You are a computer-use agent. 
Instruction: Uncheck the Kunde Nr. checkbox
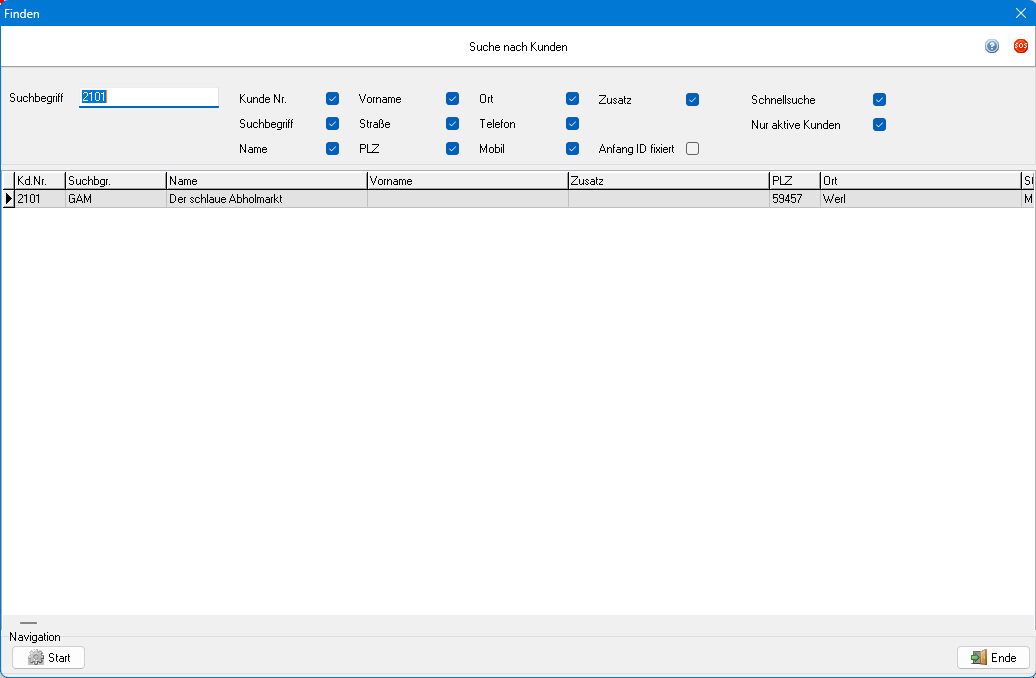pyautogui.click(x=332, y=99)
